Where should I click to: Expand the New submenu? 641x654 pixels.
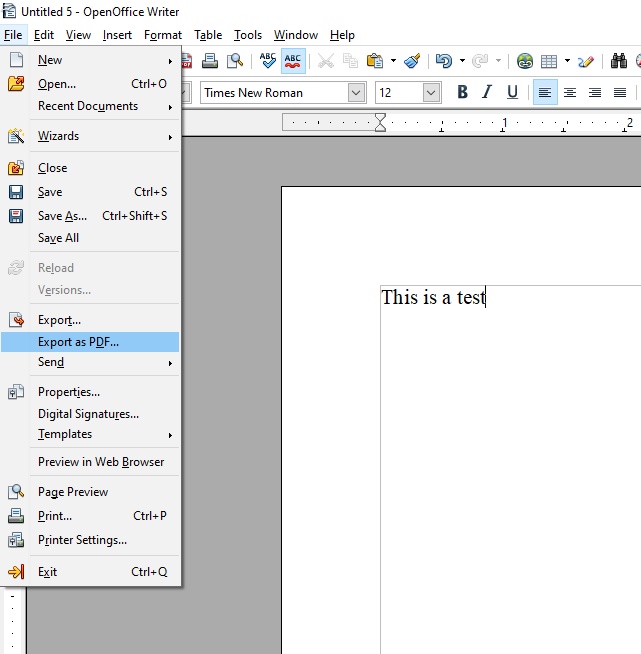[90, 60]
